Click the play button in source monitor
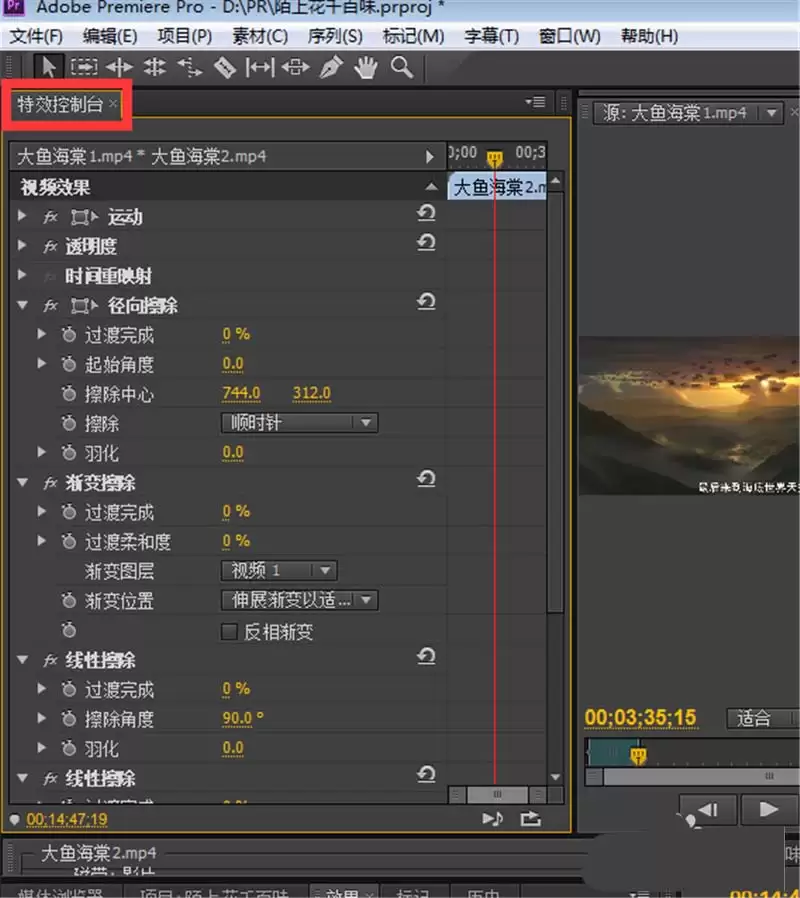The image size is (800, 898). [769, 809]
